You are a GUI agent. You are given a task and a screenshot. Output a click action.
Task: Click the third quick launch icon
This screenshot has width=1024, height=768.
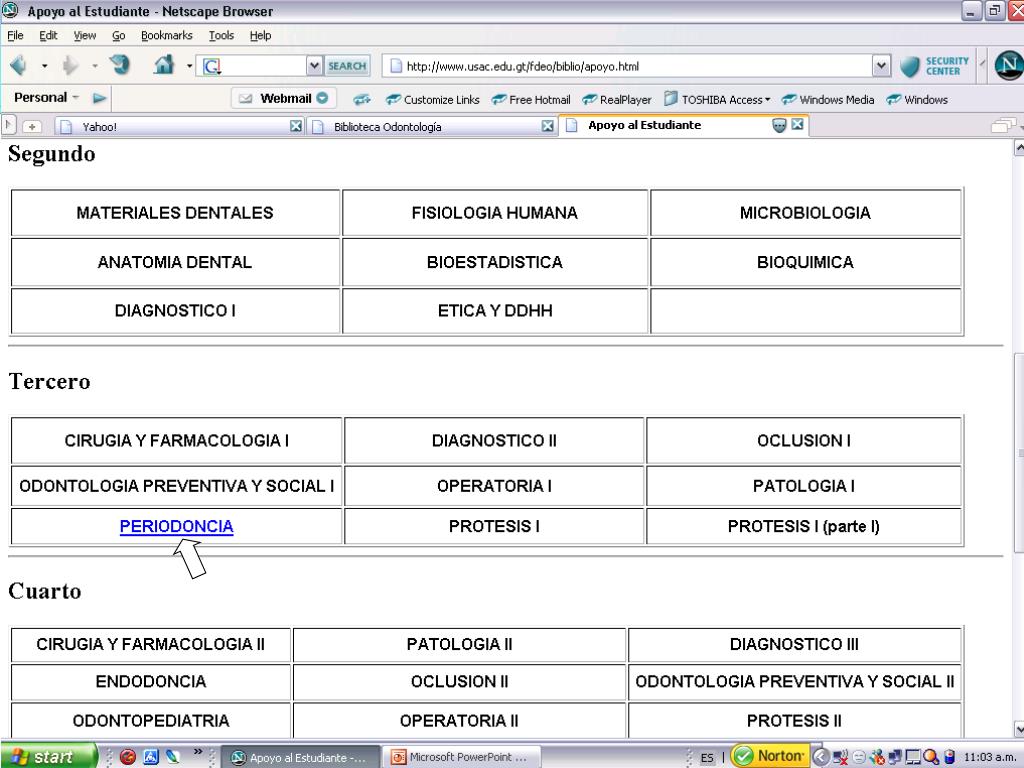[x=173, y=757]
